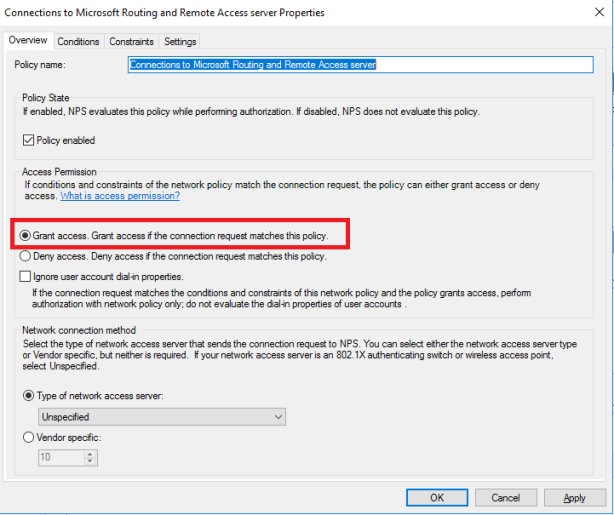This screenshot has width=614, height=515.
Task: Confirm changes with the OK button
Action: click(437, 498)
